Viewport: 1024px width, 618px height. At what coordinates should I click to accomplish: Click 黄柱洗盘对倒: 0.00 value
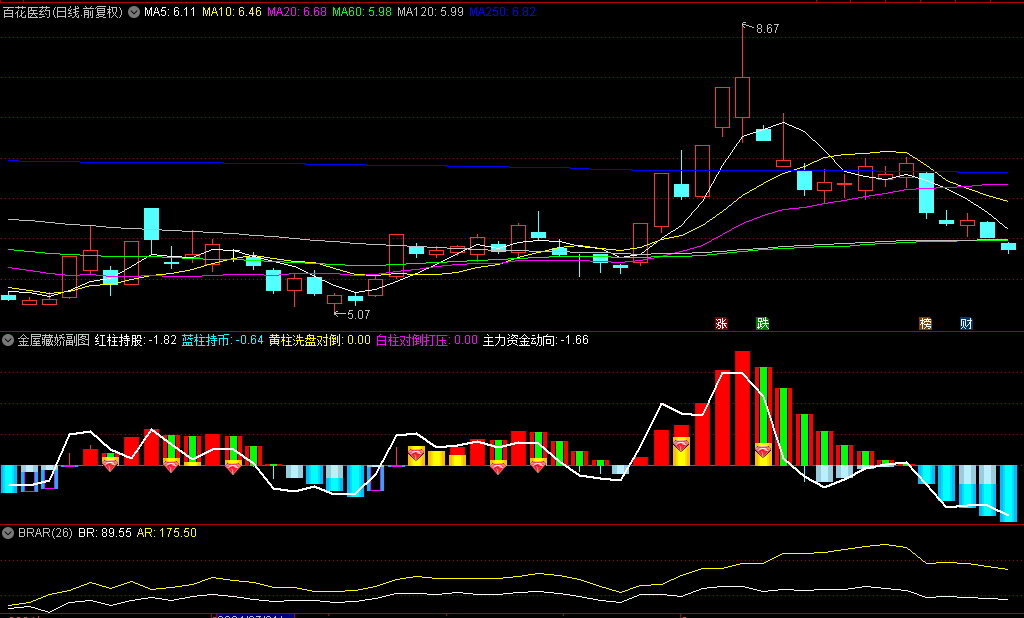[x=320, y=340]
